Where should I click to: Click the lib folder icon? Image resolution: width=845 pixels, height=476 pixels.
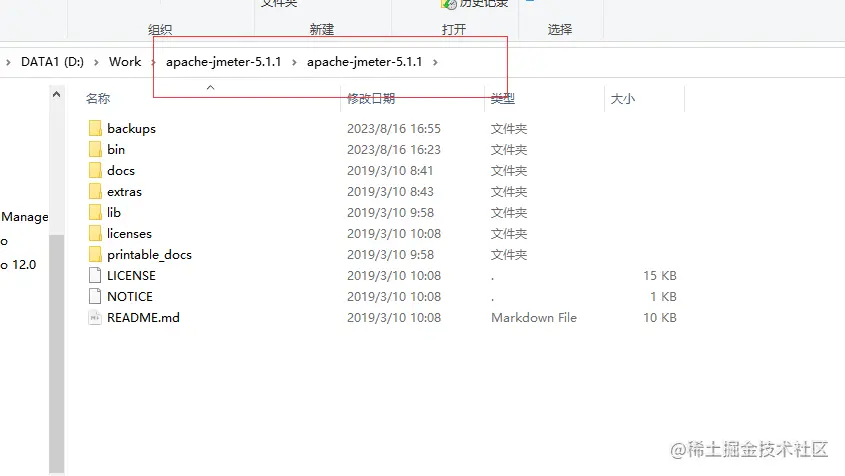[95, 212]
